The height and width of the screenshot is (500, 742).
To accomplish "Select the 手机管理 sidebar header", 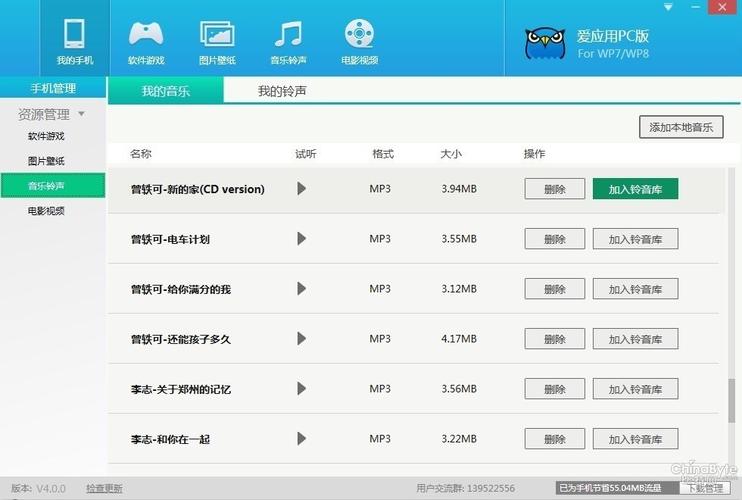I will (53, 88).
